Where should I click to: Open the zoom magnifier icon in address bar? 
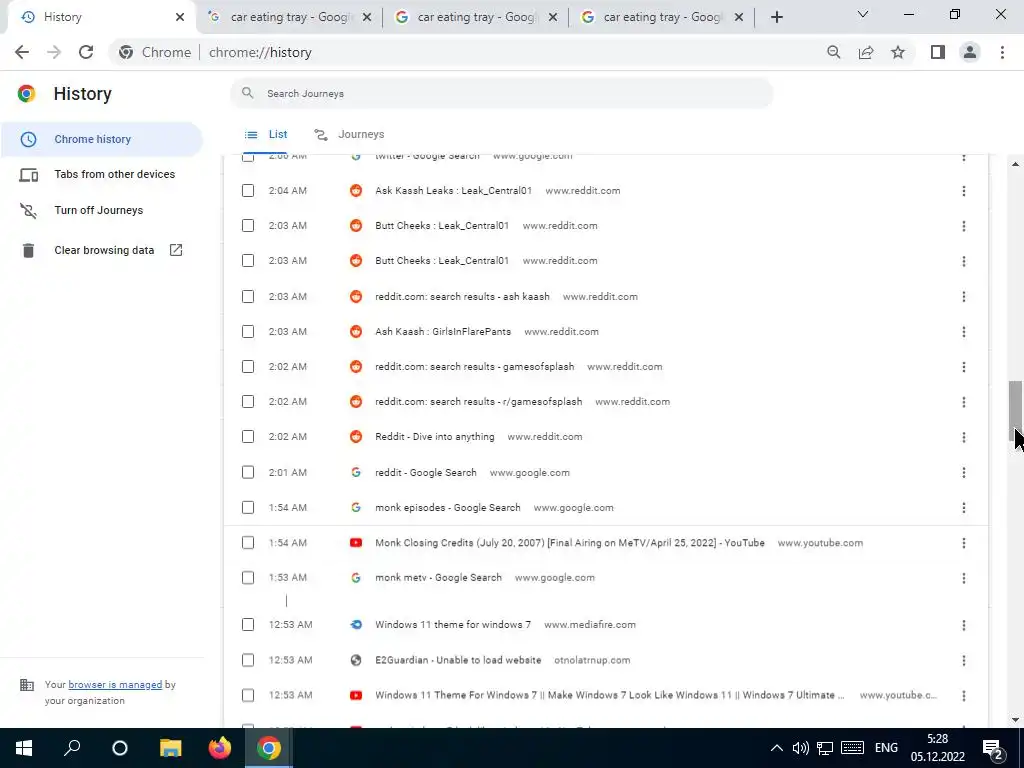(x=833, y=52)
